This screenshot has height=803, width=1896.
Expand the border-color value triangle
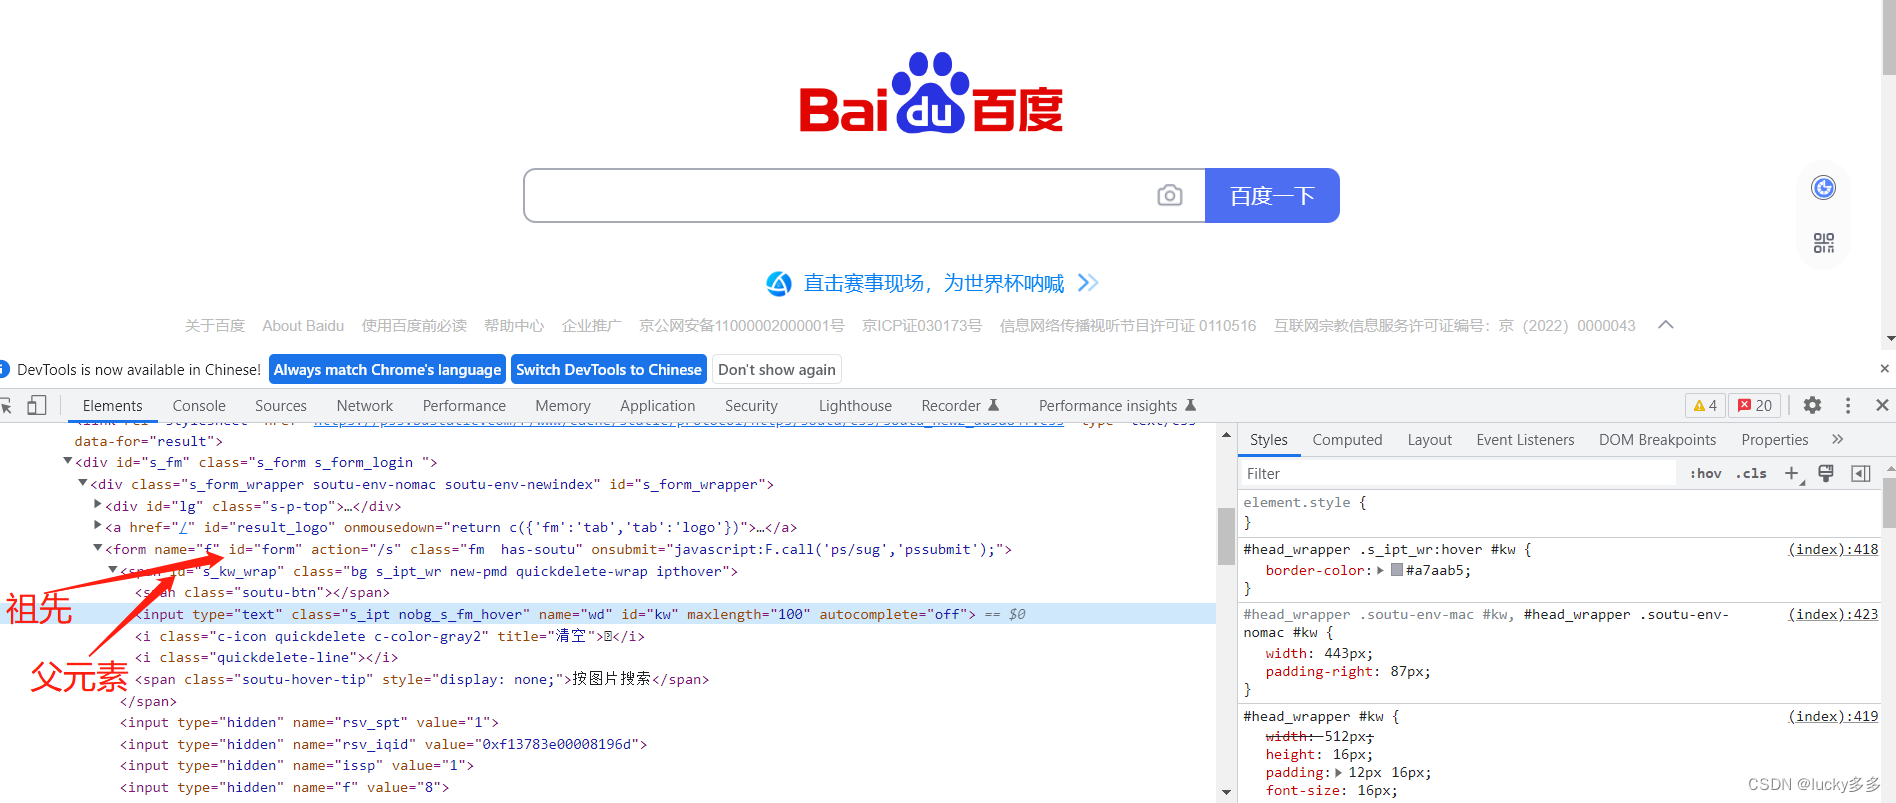pyautogui.click(x=1380, y=570)
